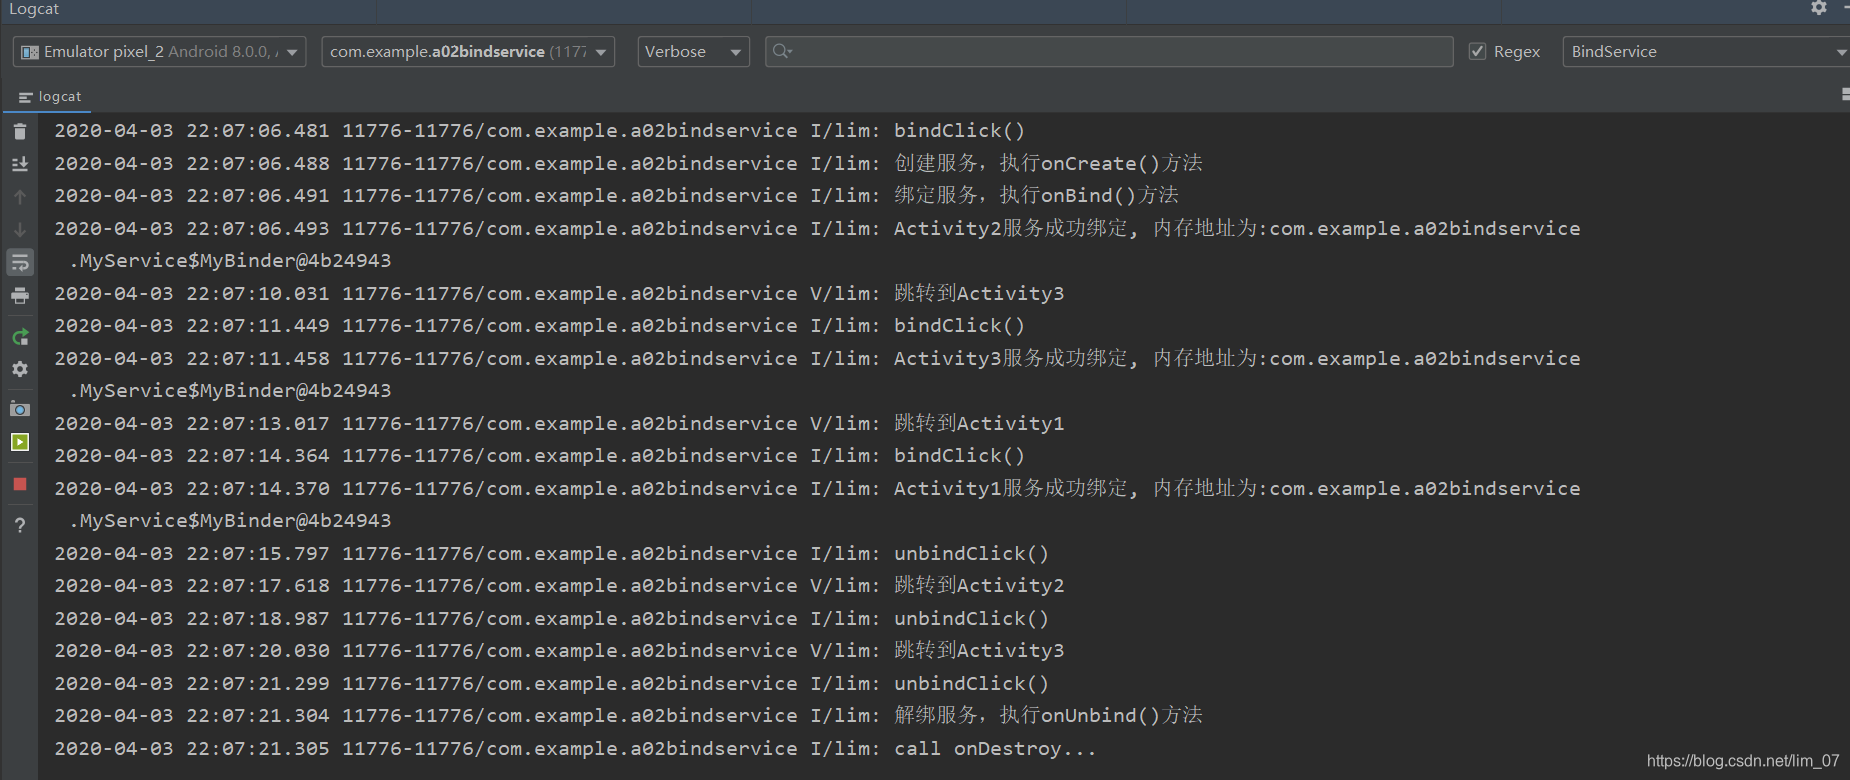Click the unbindClick() log line at 22:07:15.797
Screen dimensions: 1850x780
point(552,554)
